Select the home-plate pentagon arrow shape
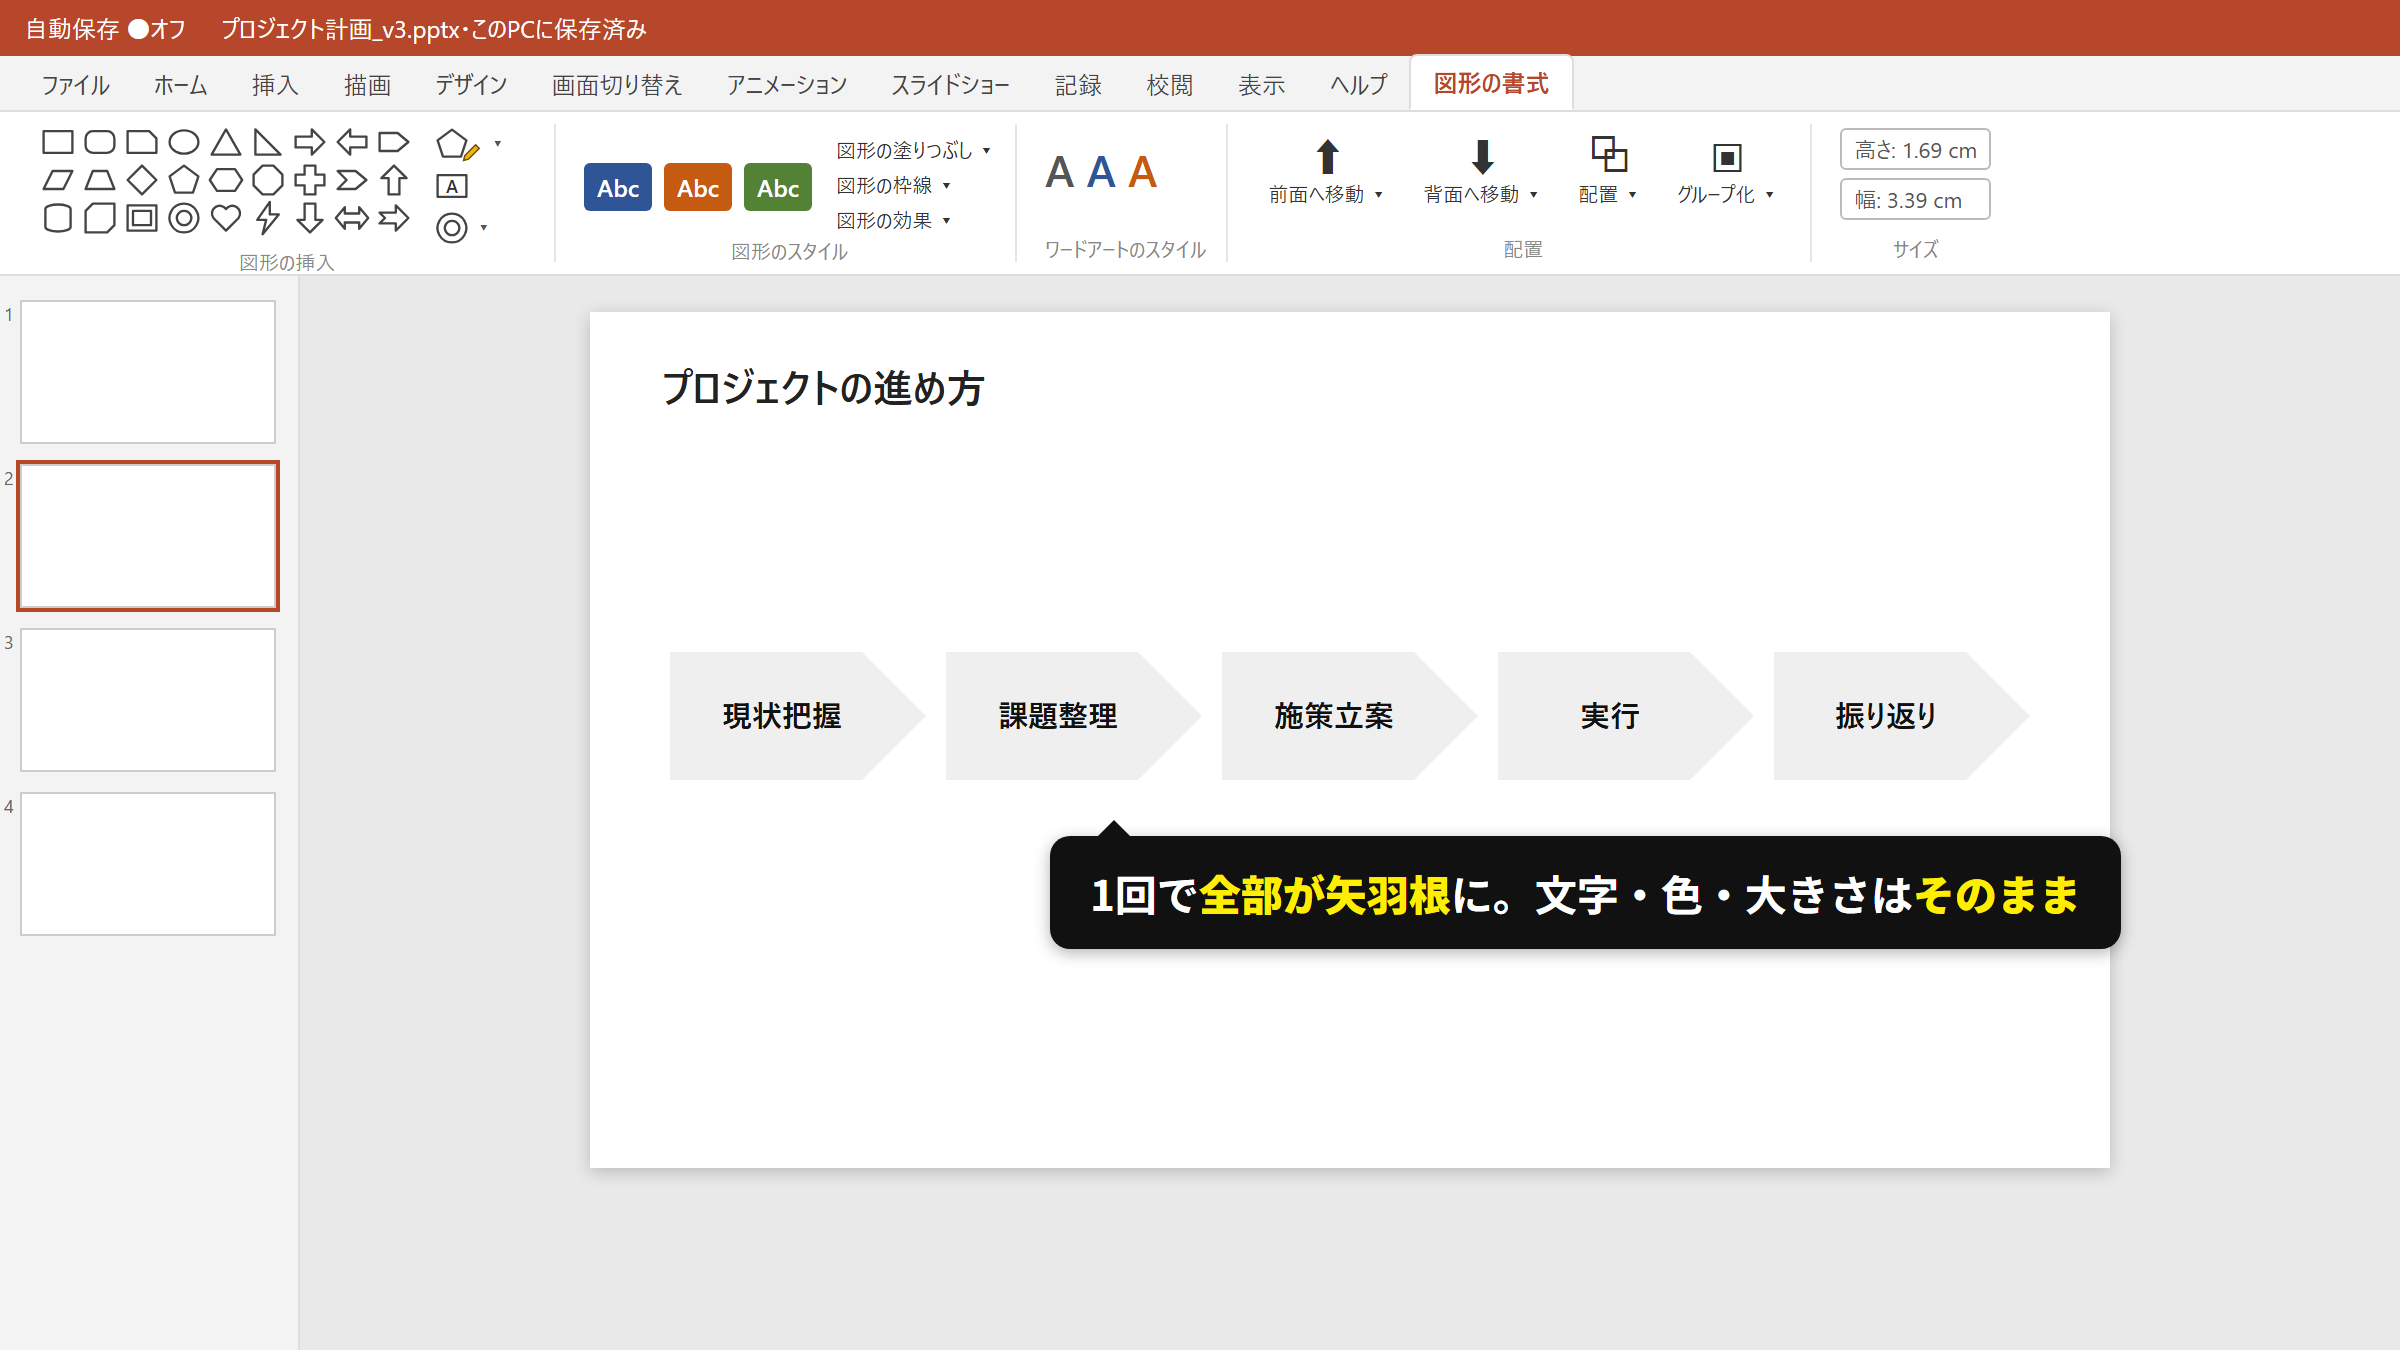The width and height of the screenshot is (2400, 1350). (394, 142)
